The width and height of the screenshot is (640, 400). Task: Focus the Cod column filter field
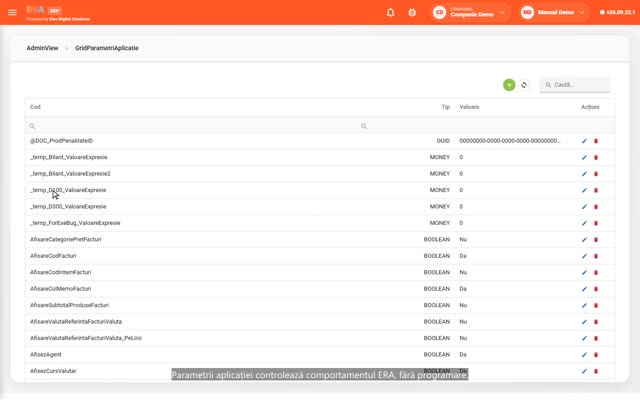pos(192,126)
